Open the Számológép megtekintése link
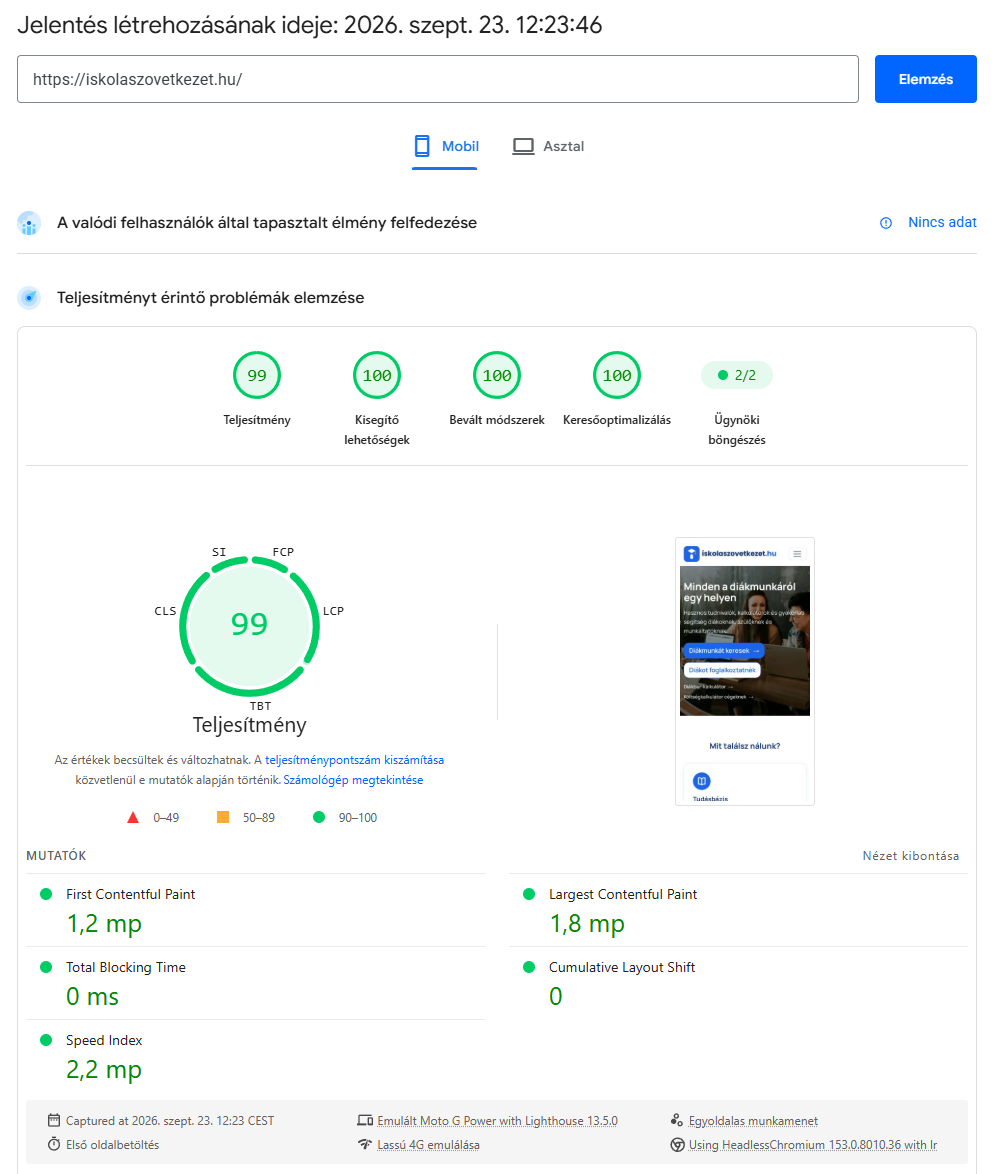Screen dimensions: 995x1174 (353, 780)
